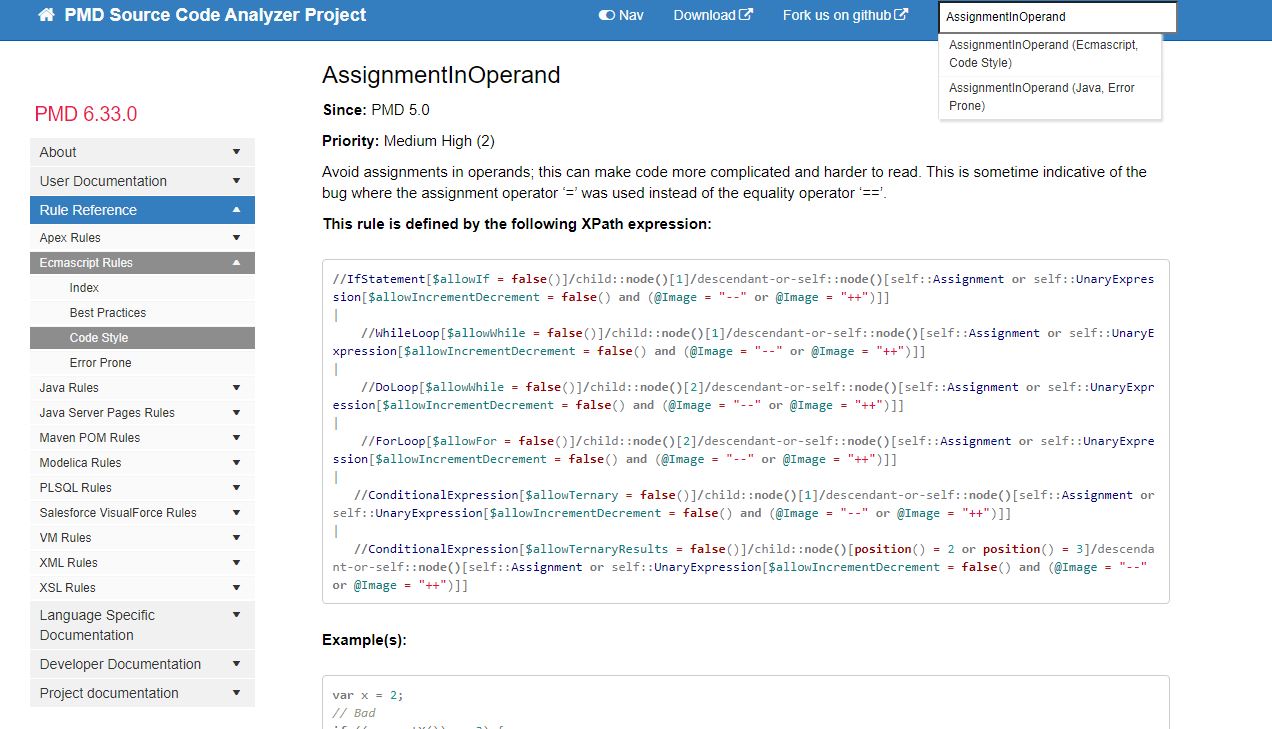Click the external-link icon beside Download

[745, 15]
